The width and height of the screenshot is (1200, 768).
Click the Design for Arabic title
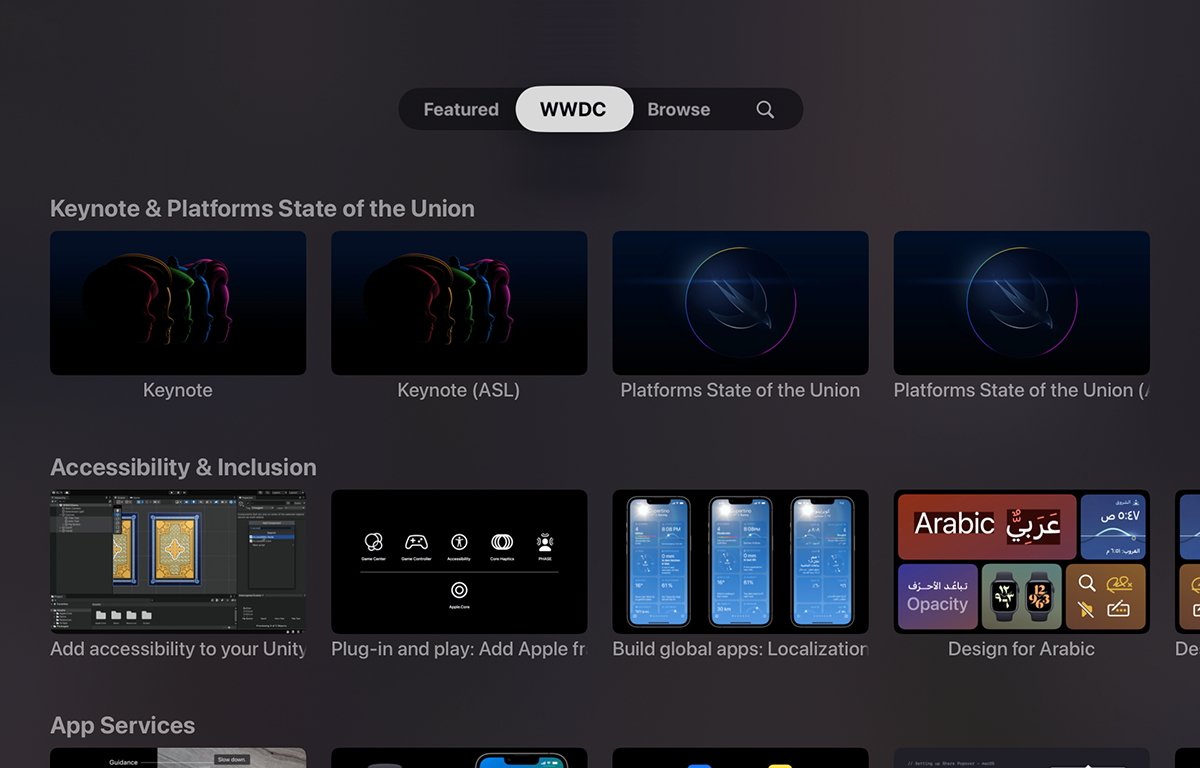tap(1021, 649)
